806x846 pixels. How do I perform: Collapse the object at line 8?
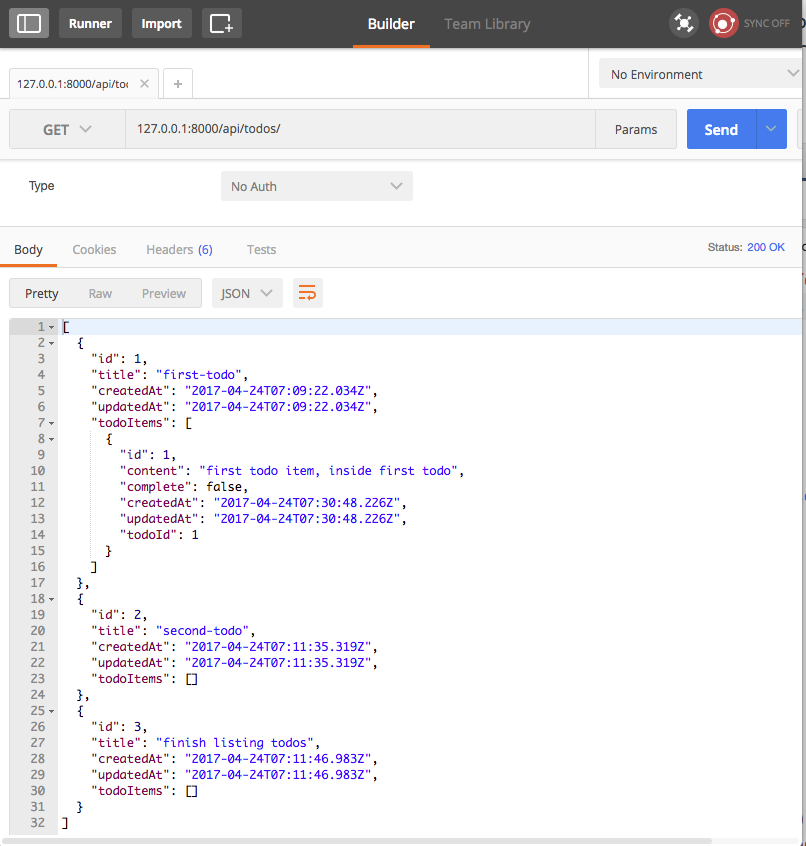(x=52, y=439)
